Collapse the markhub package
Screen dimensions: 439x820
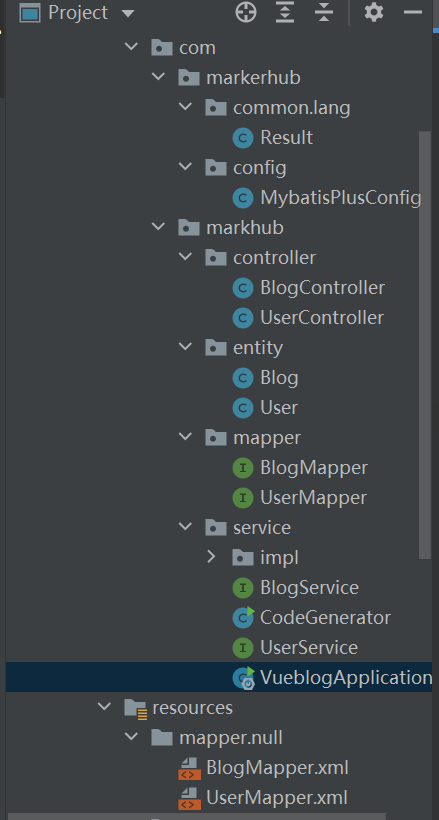click(158, 227)
